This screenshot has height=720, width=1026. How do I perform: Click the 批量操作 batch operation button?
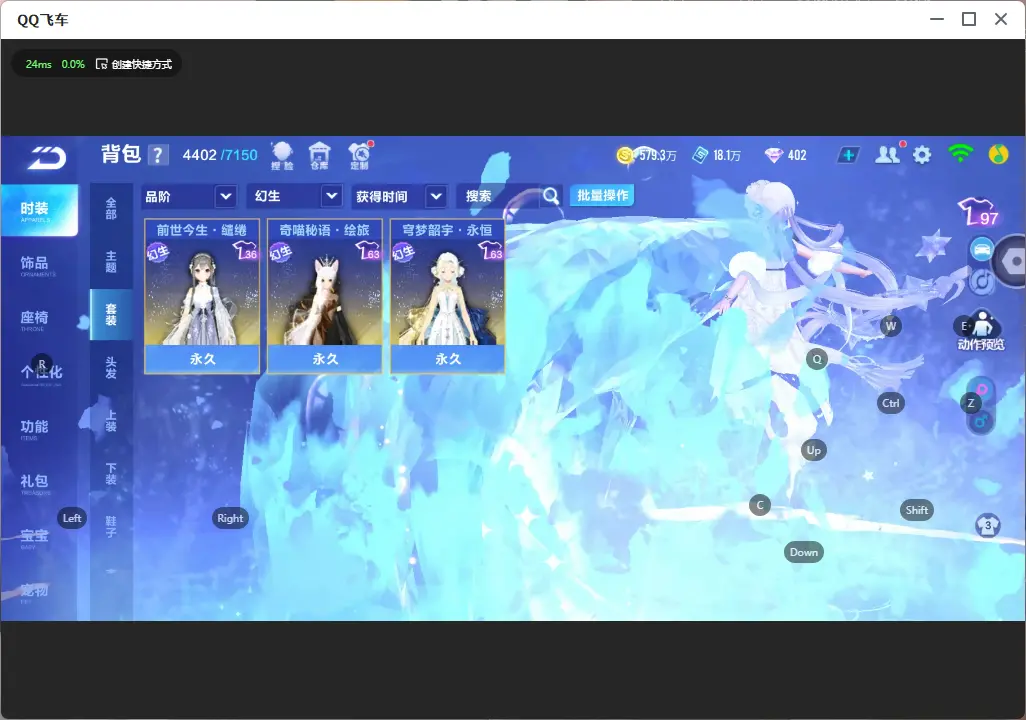(602, 196)
